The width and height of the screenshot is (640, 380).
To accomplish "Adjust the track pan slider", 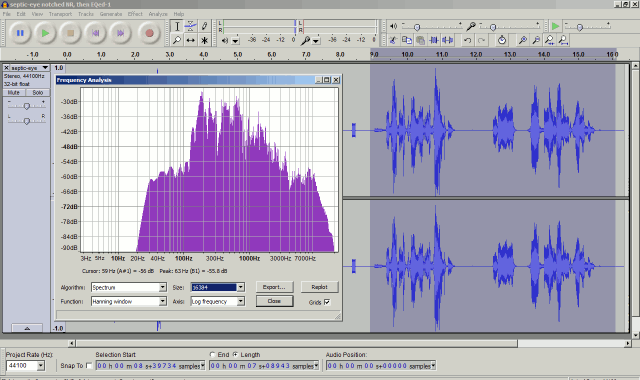I will 27,121.
